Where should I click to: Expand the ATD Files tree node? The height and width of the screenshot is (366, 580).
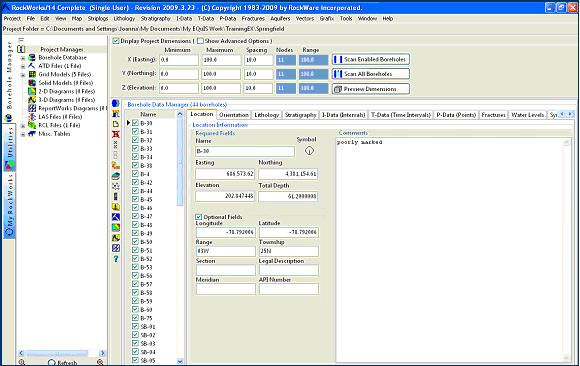(23, 67)
